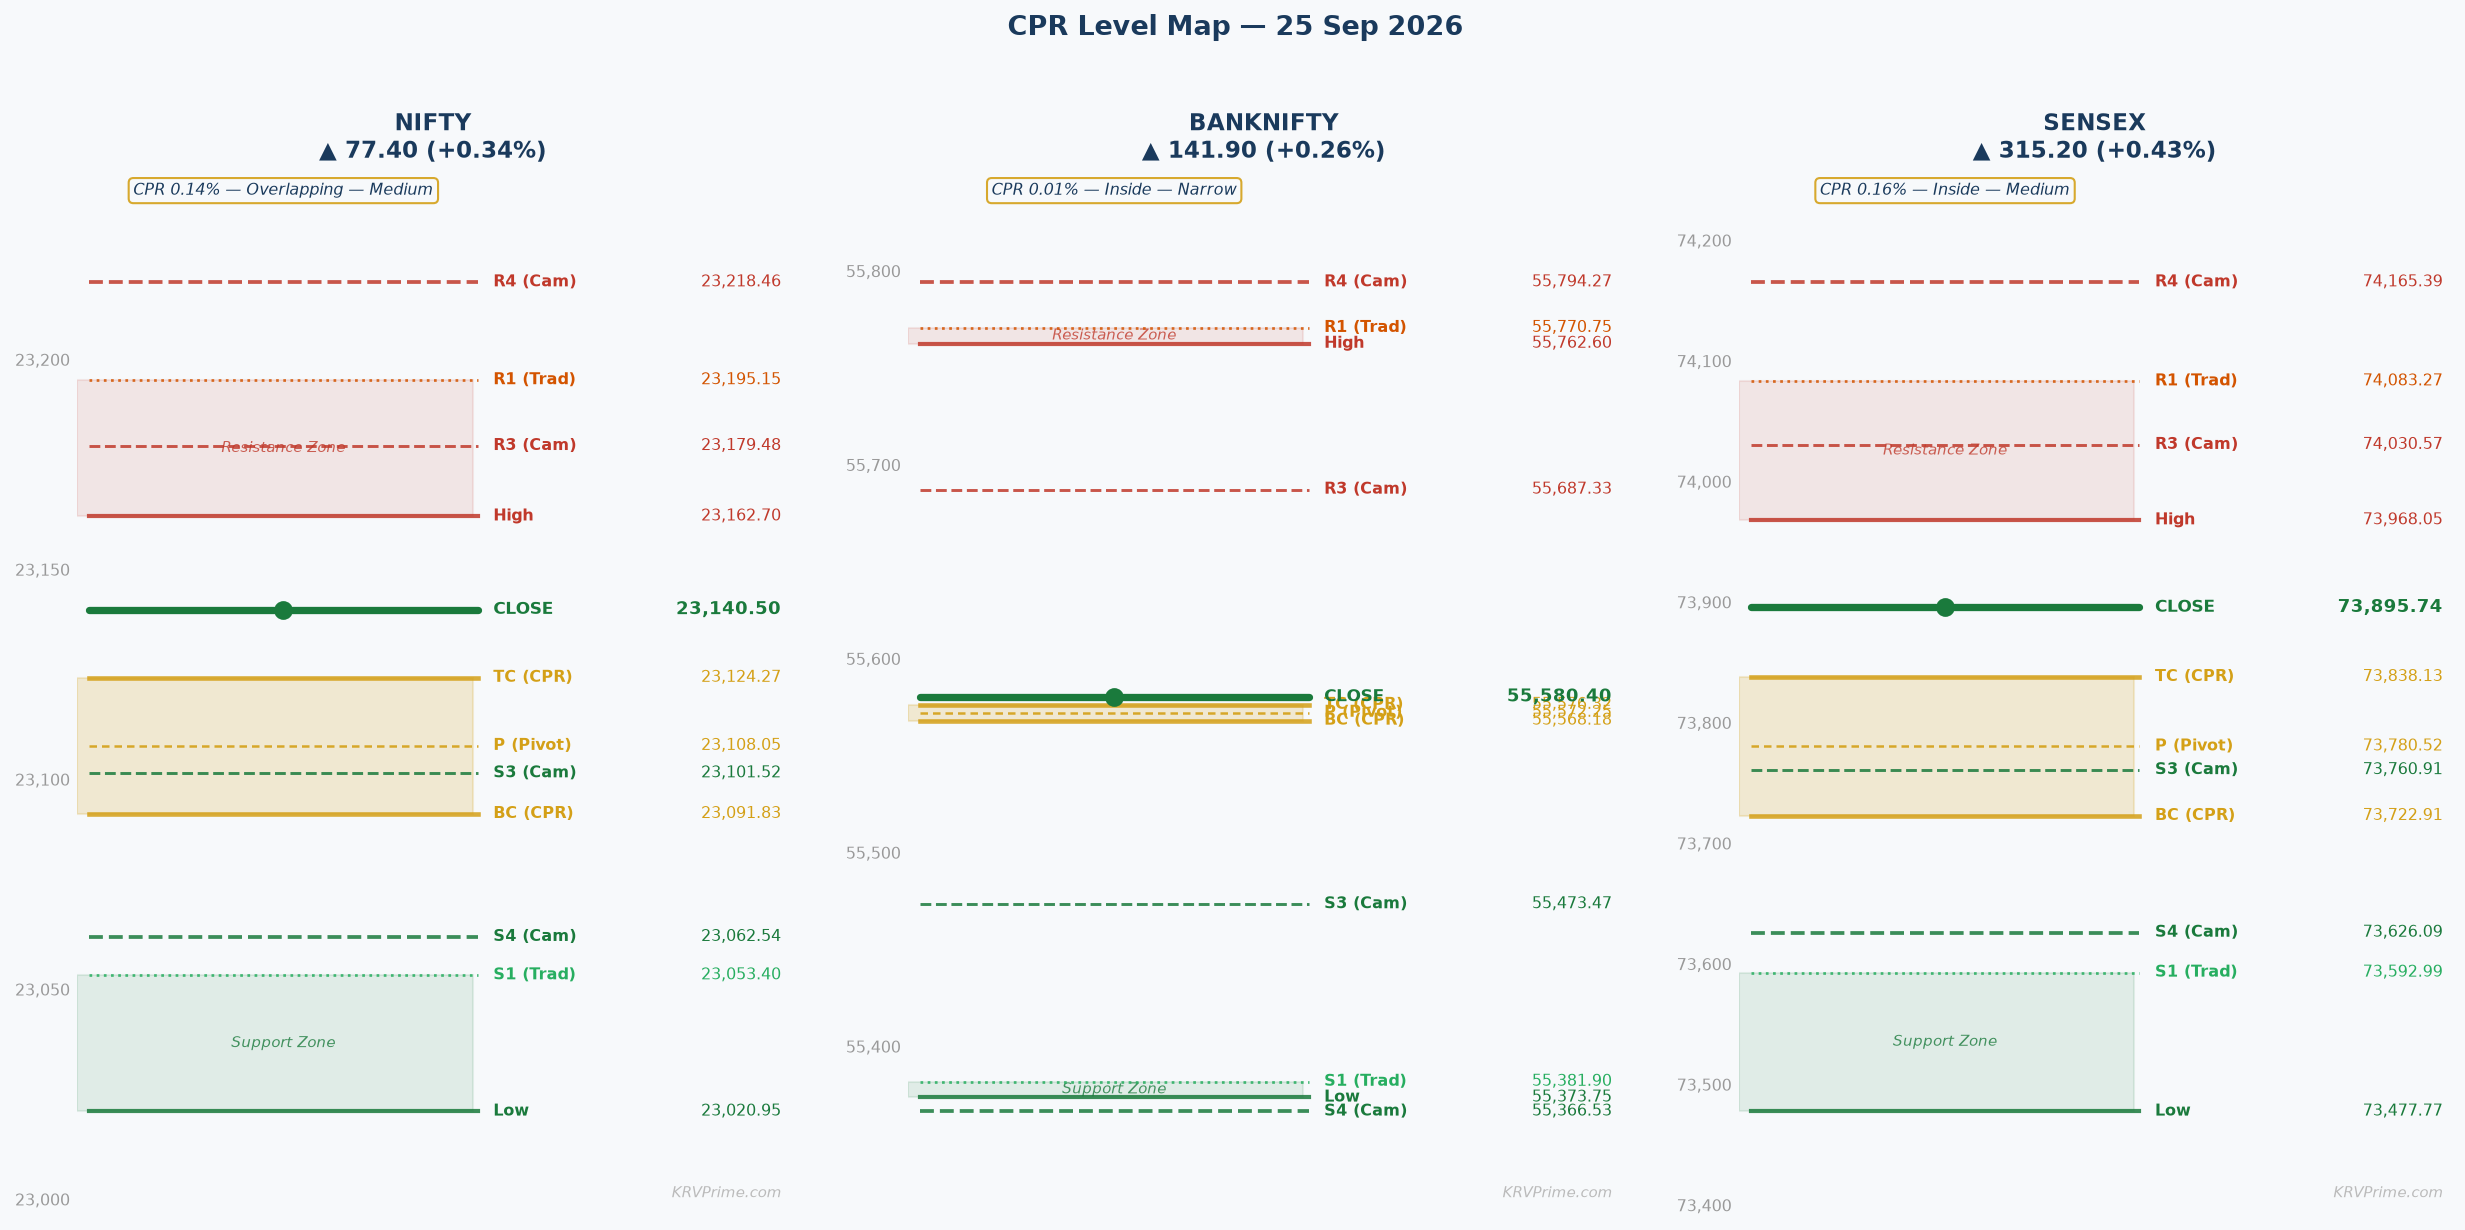Click the BANKNIFTY R3 (Cam) level label

(x=1365, y=489)
